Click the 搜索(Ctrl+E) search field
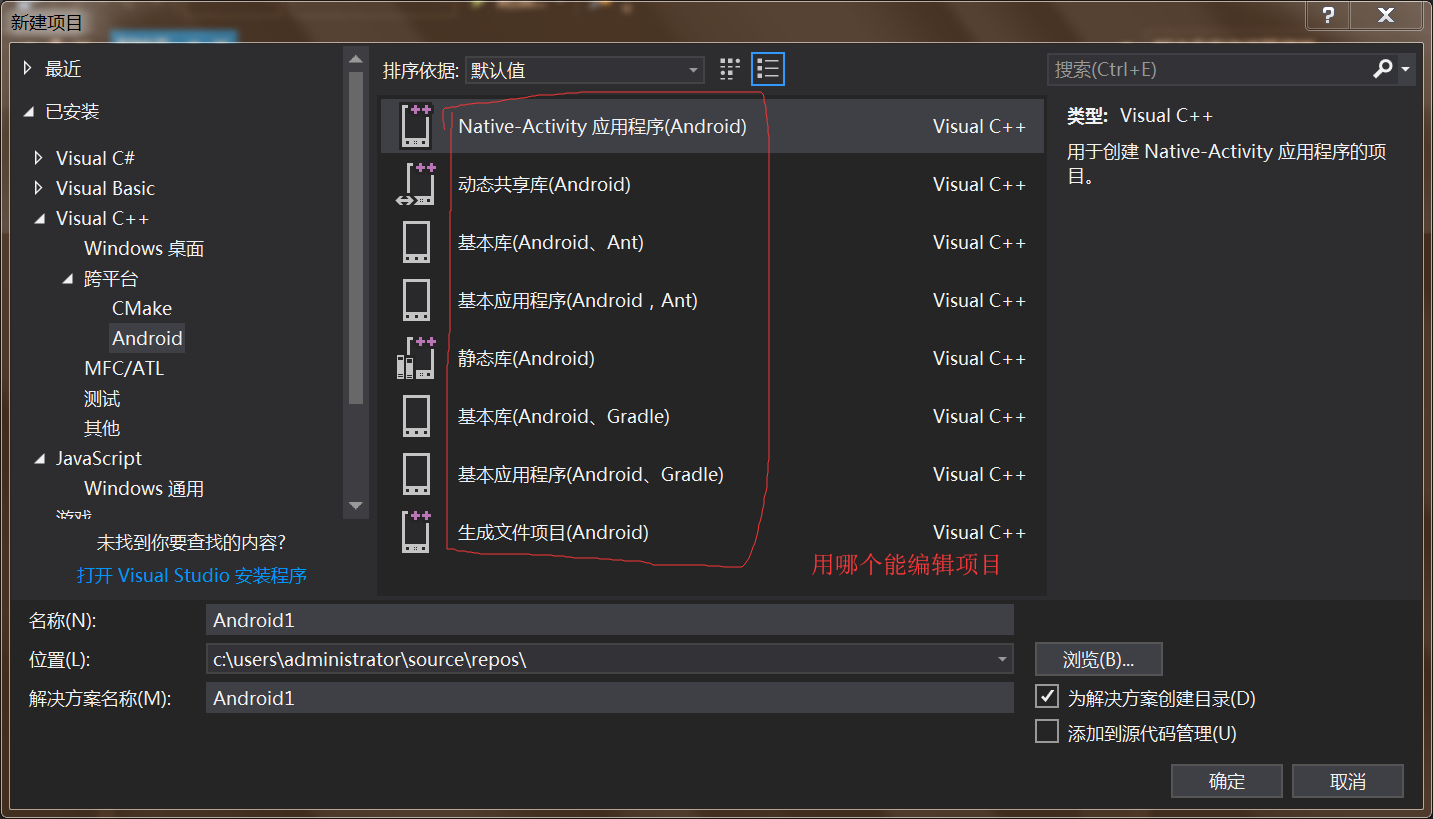This screenshot has height=819, width=1433. point(1210,69)
